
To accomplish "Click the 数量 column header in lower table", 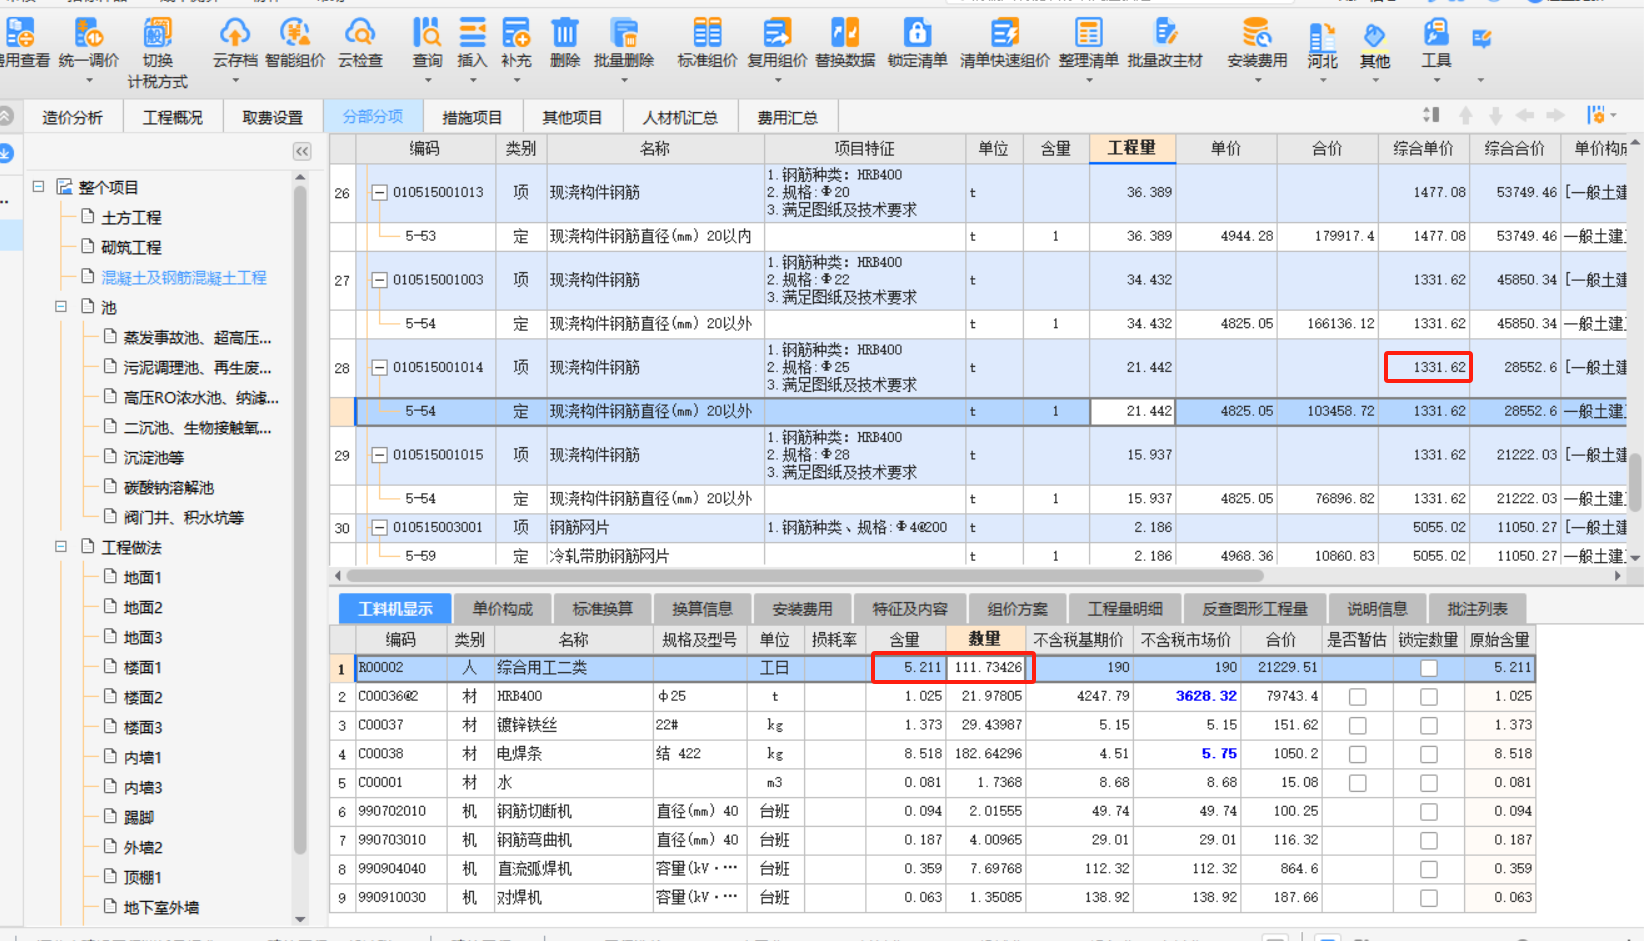I will tap(984, 639).
